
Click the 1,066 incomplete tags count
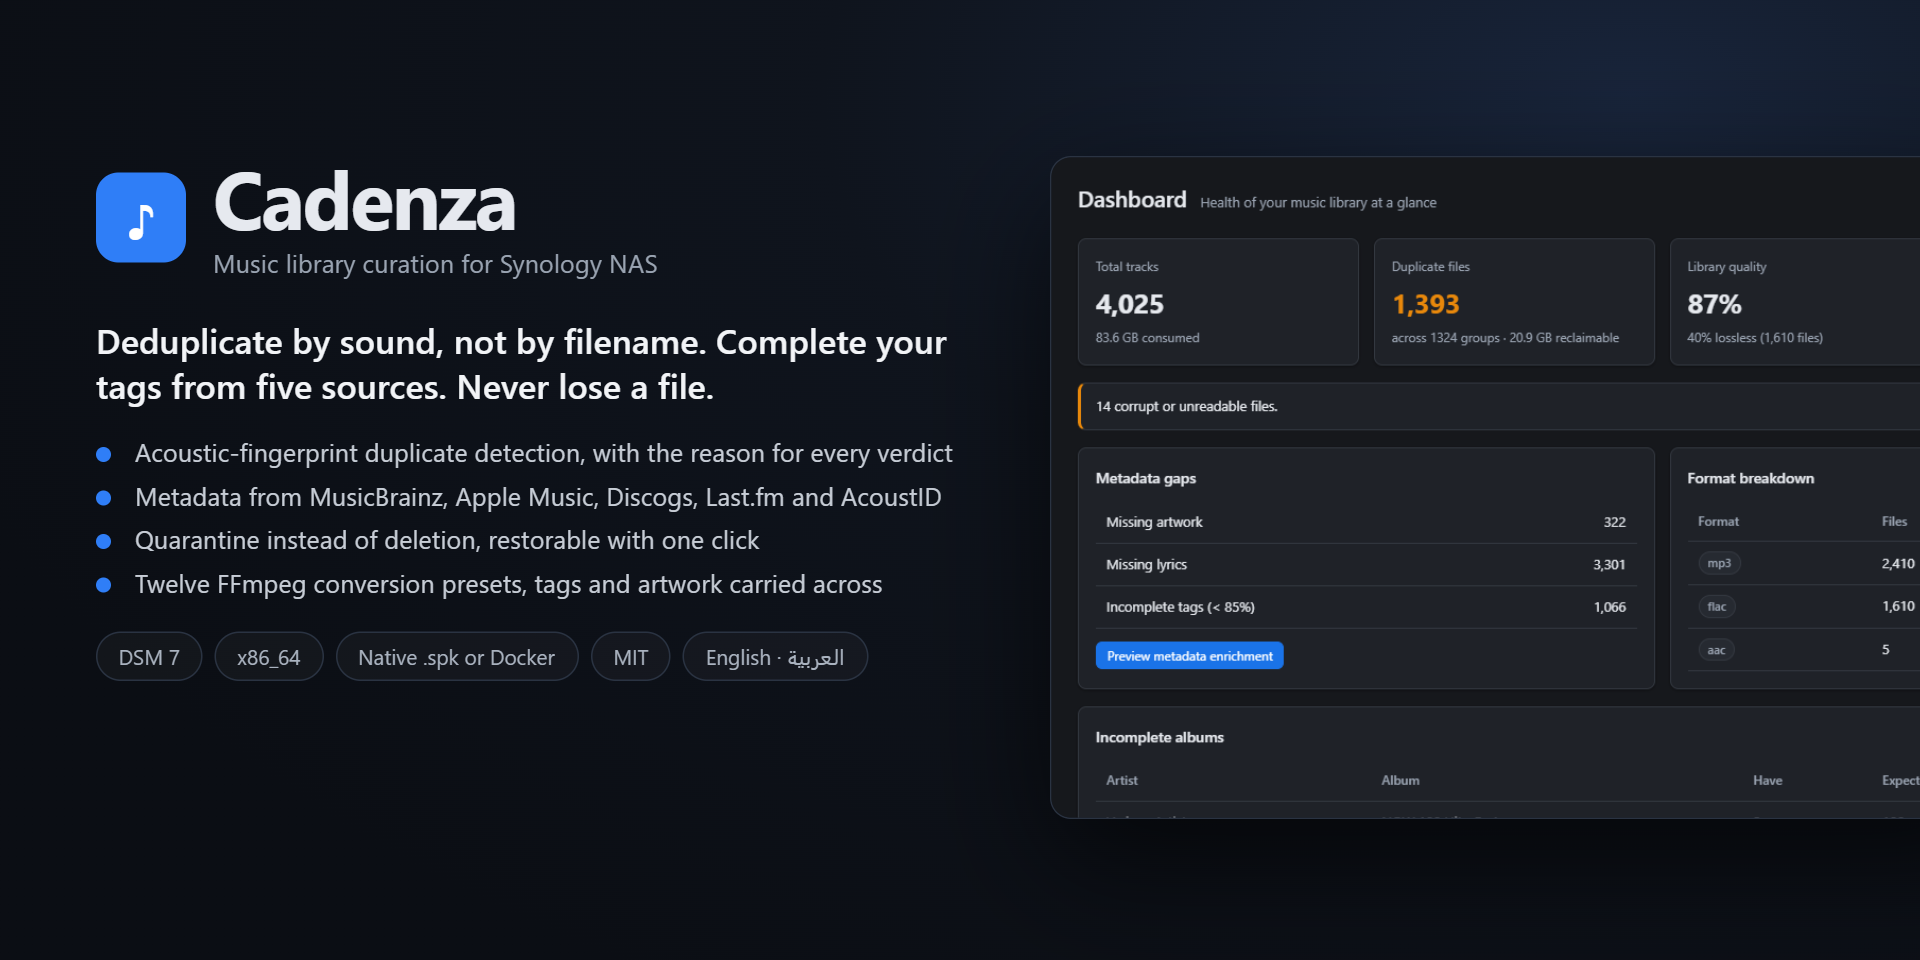[x=1609, y=607]
